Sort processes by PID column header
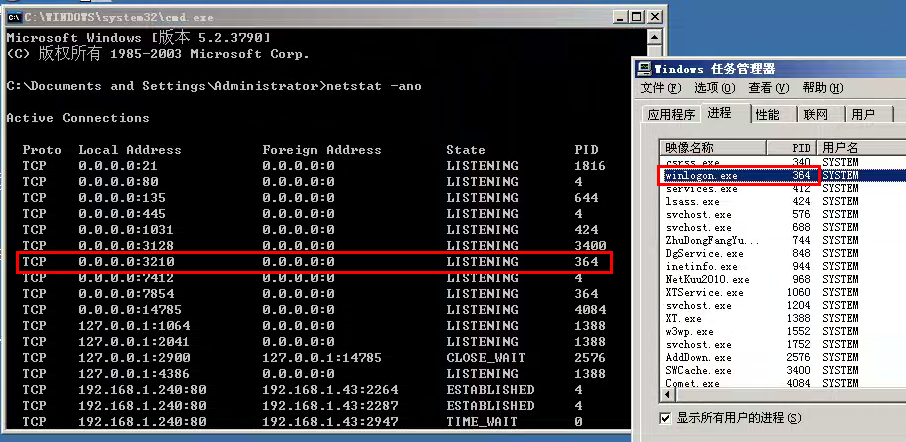 [x=801, y=147]
